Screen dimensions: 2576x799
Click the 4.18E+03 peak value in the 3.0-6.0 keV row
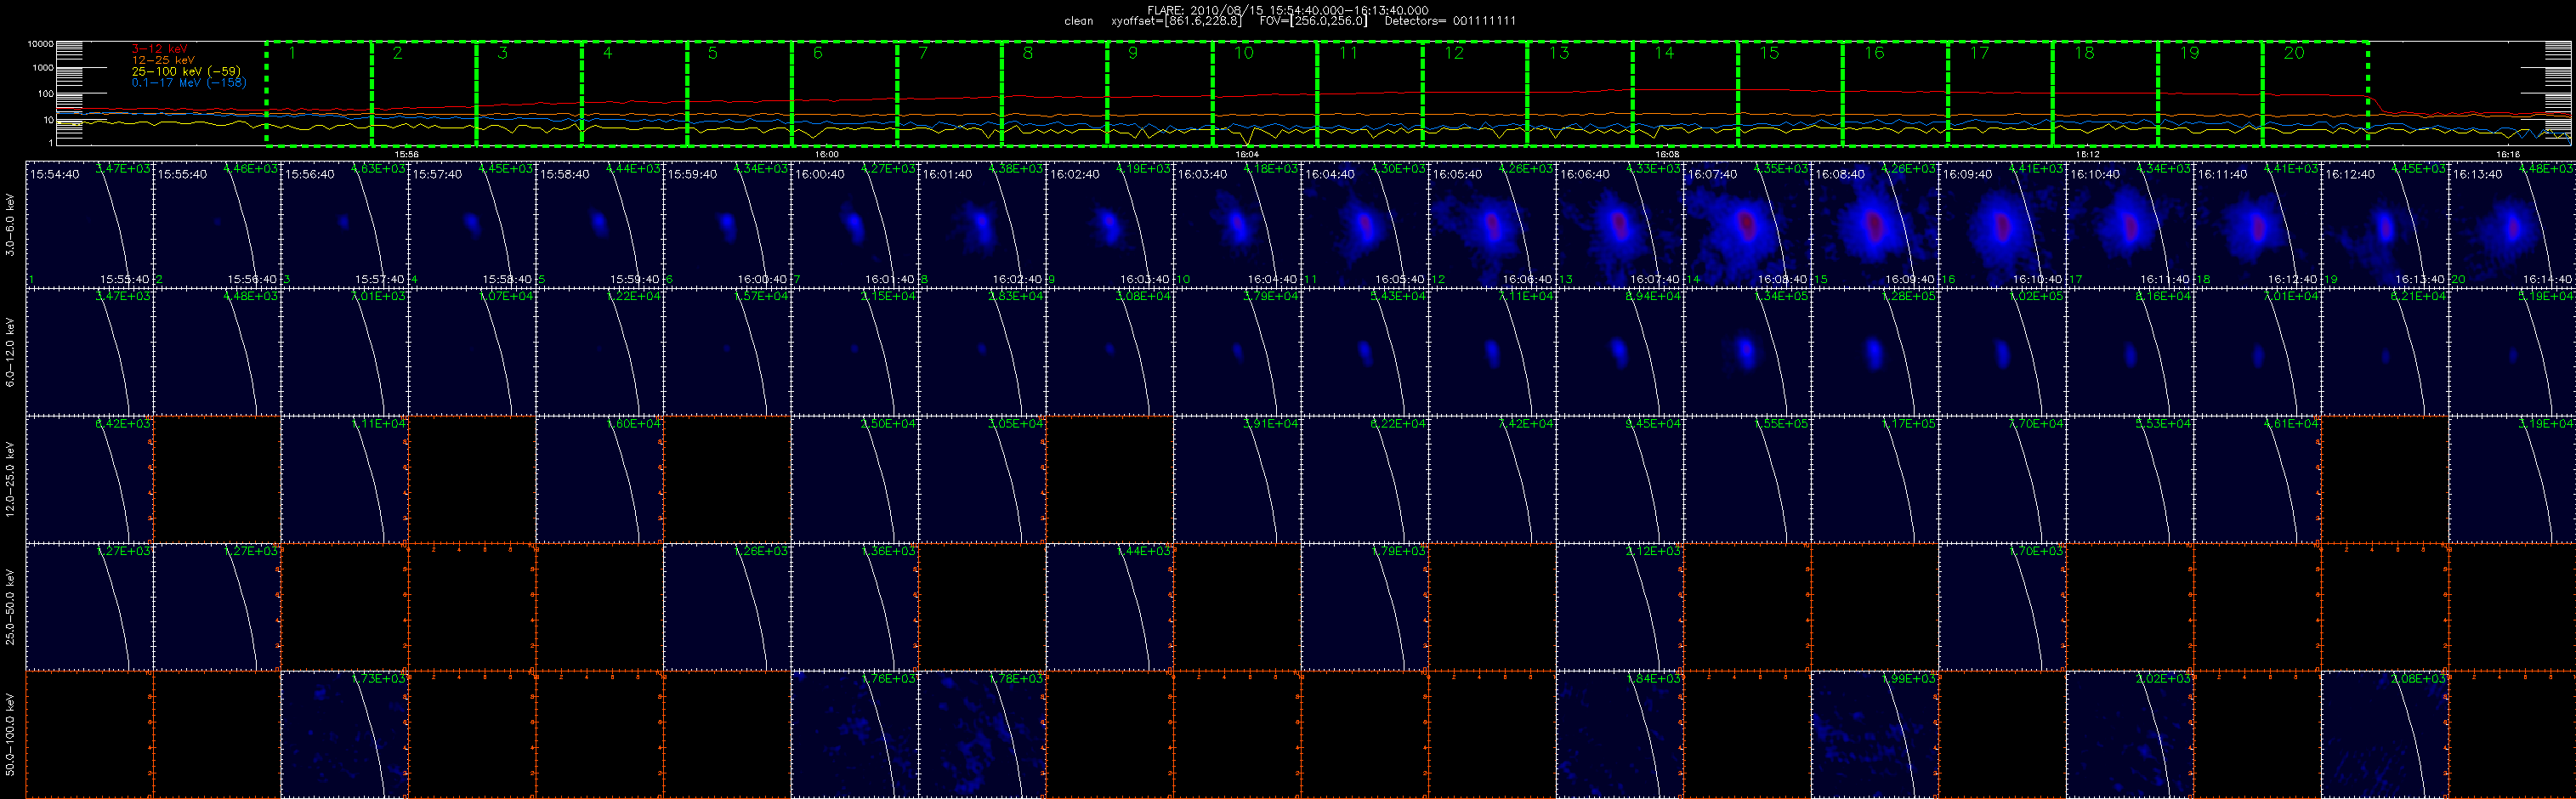pos(1271,169)
